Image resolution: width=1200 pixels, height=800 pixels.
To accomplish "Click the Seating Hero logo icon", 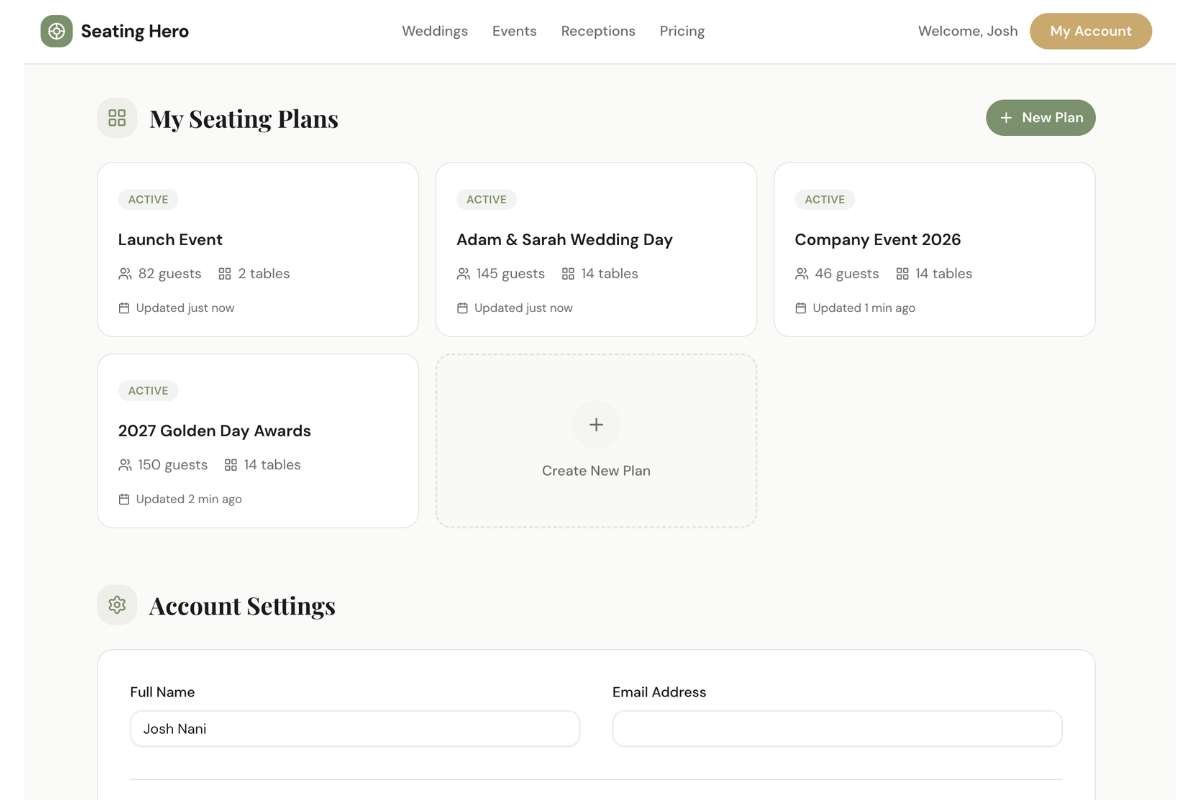I will pyautogui.click(x=57, y=31).
